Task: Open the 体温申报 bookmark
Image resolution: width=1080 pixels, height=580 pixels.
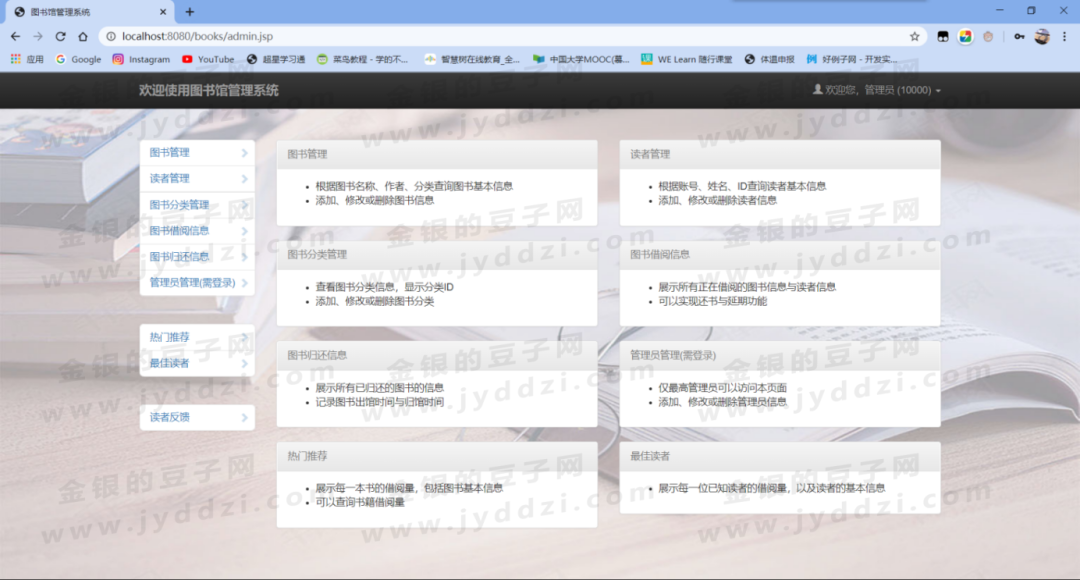Action: [x=769, y=59]
